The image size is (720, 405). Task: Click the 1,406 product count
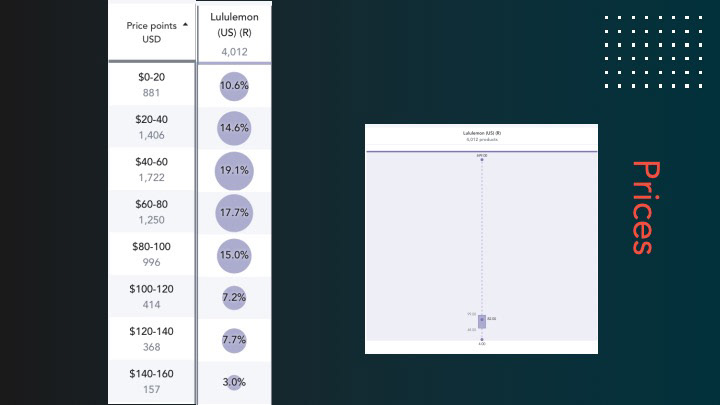point(151,135)
